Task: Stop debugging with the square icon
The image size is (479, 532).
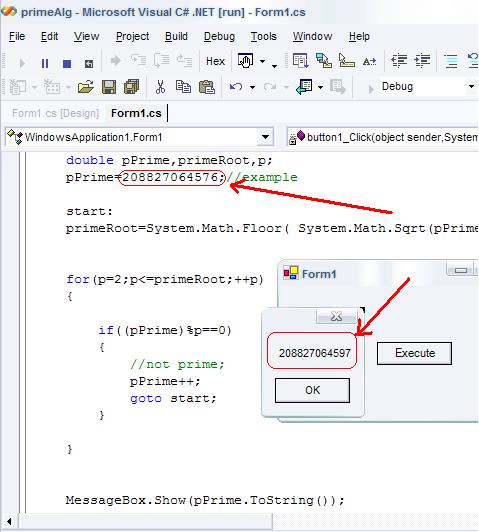Action: pos(67,63)
